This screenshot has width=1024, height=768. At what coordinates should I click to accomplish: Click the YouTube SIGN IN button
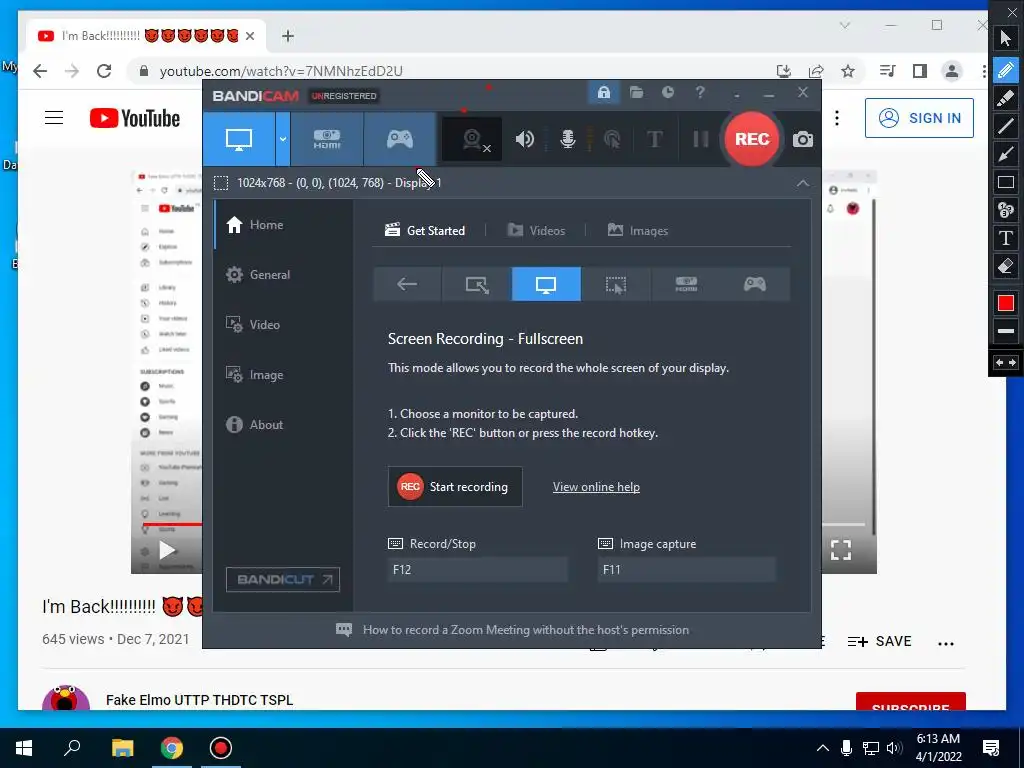[919, 118]
